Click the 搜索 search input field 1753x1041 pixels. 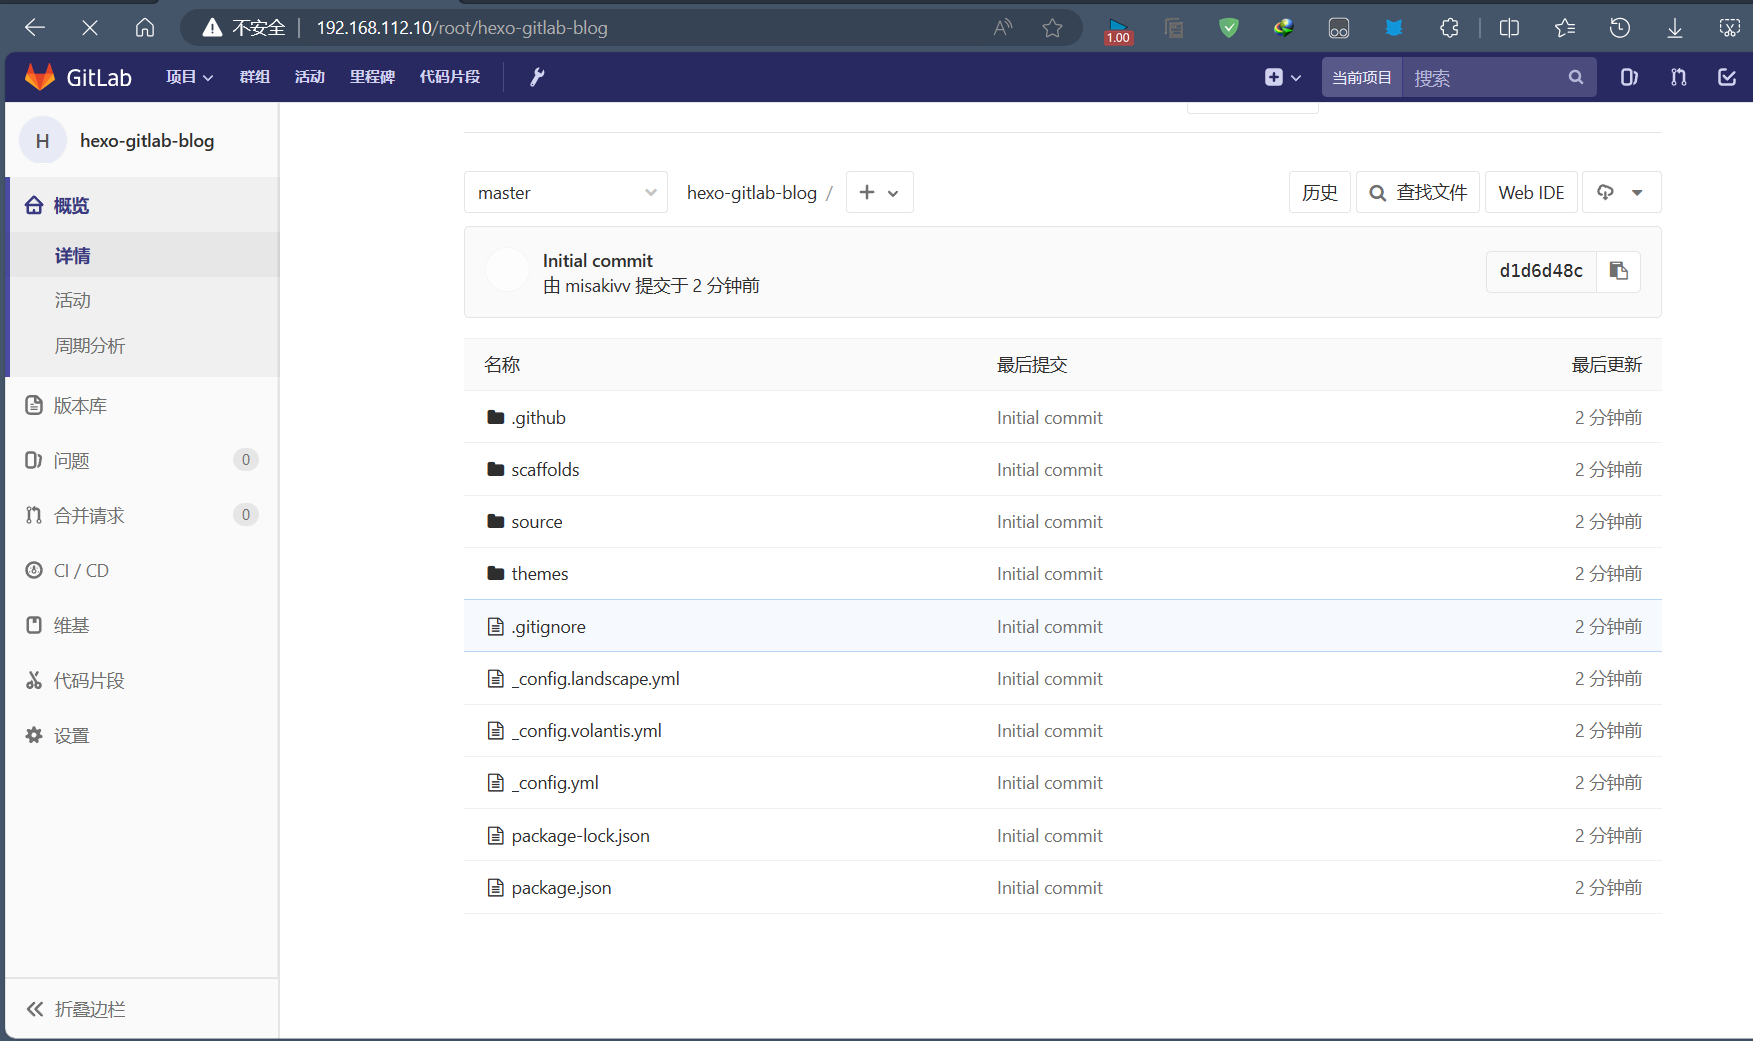pyautogui.click(x=1490, y=77)
